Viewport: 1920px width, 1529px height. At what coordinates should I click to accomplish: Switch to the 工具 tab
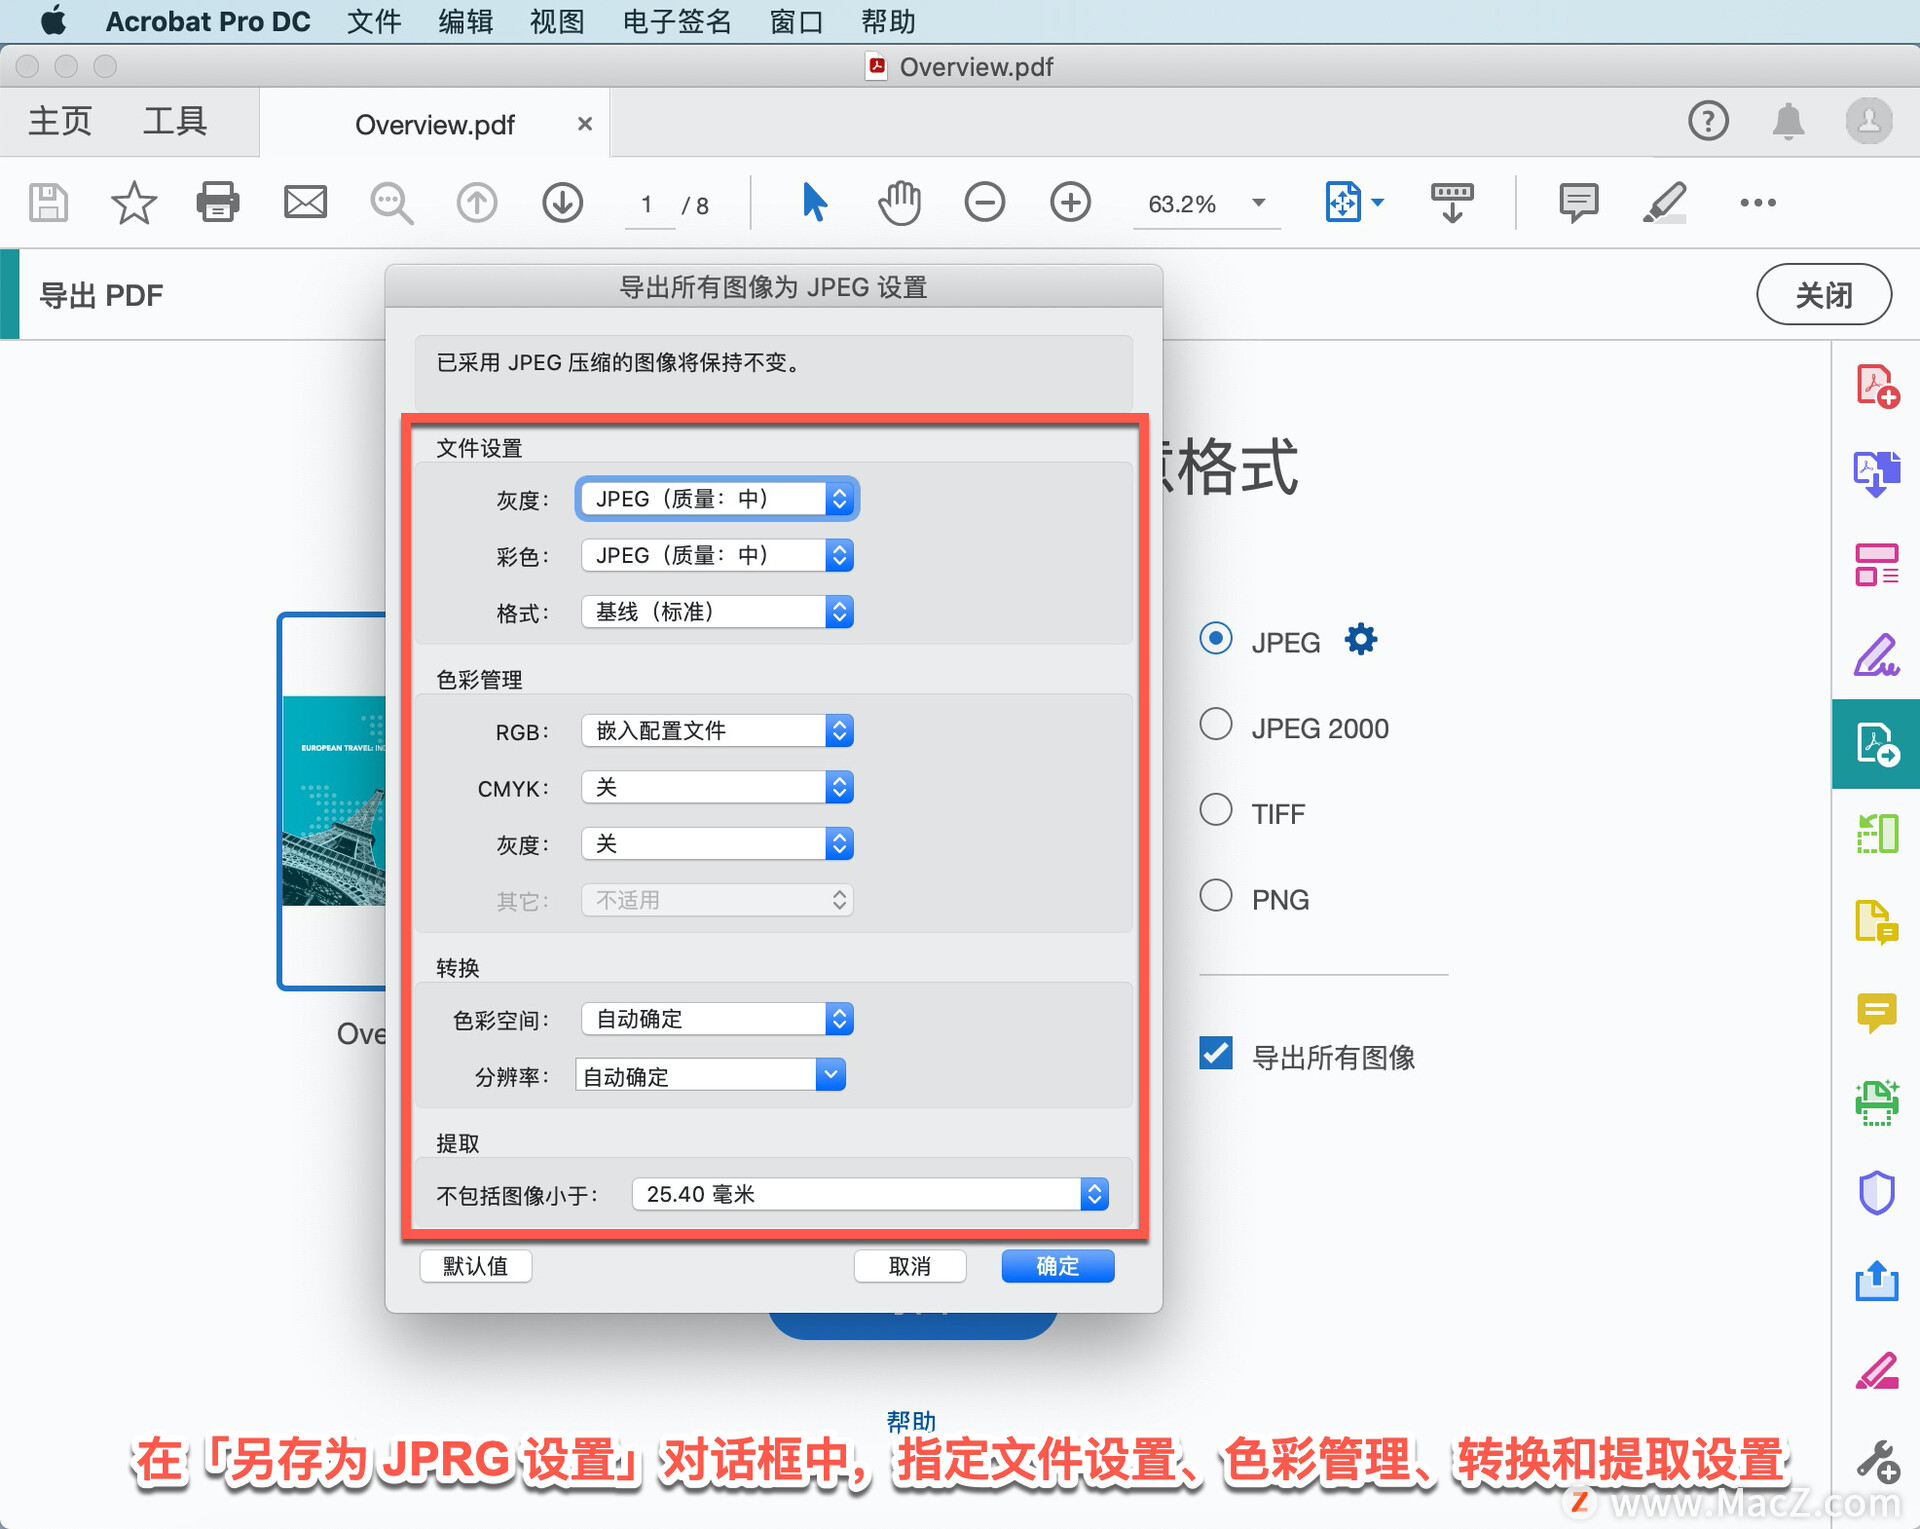tap(175, 122)
